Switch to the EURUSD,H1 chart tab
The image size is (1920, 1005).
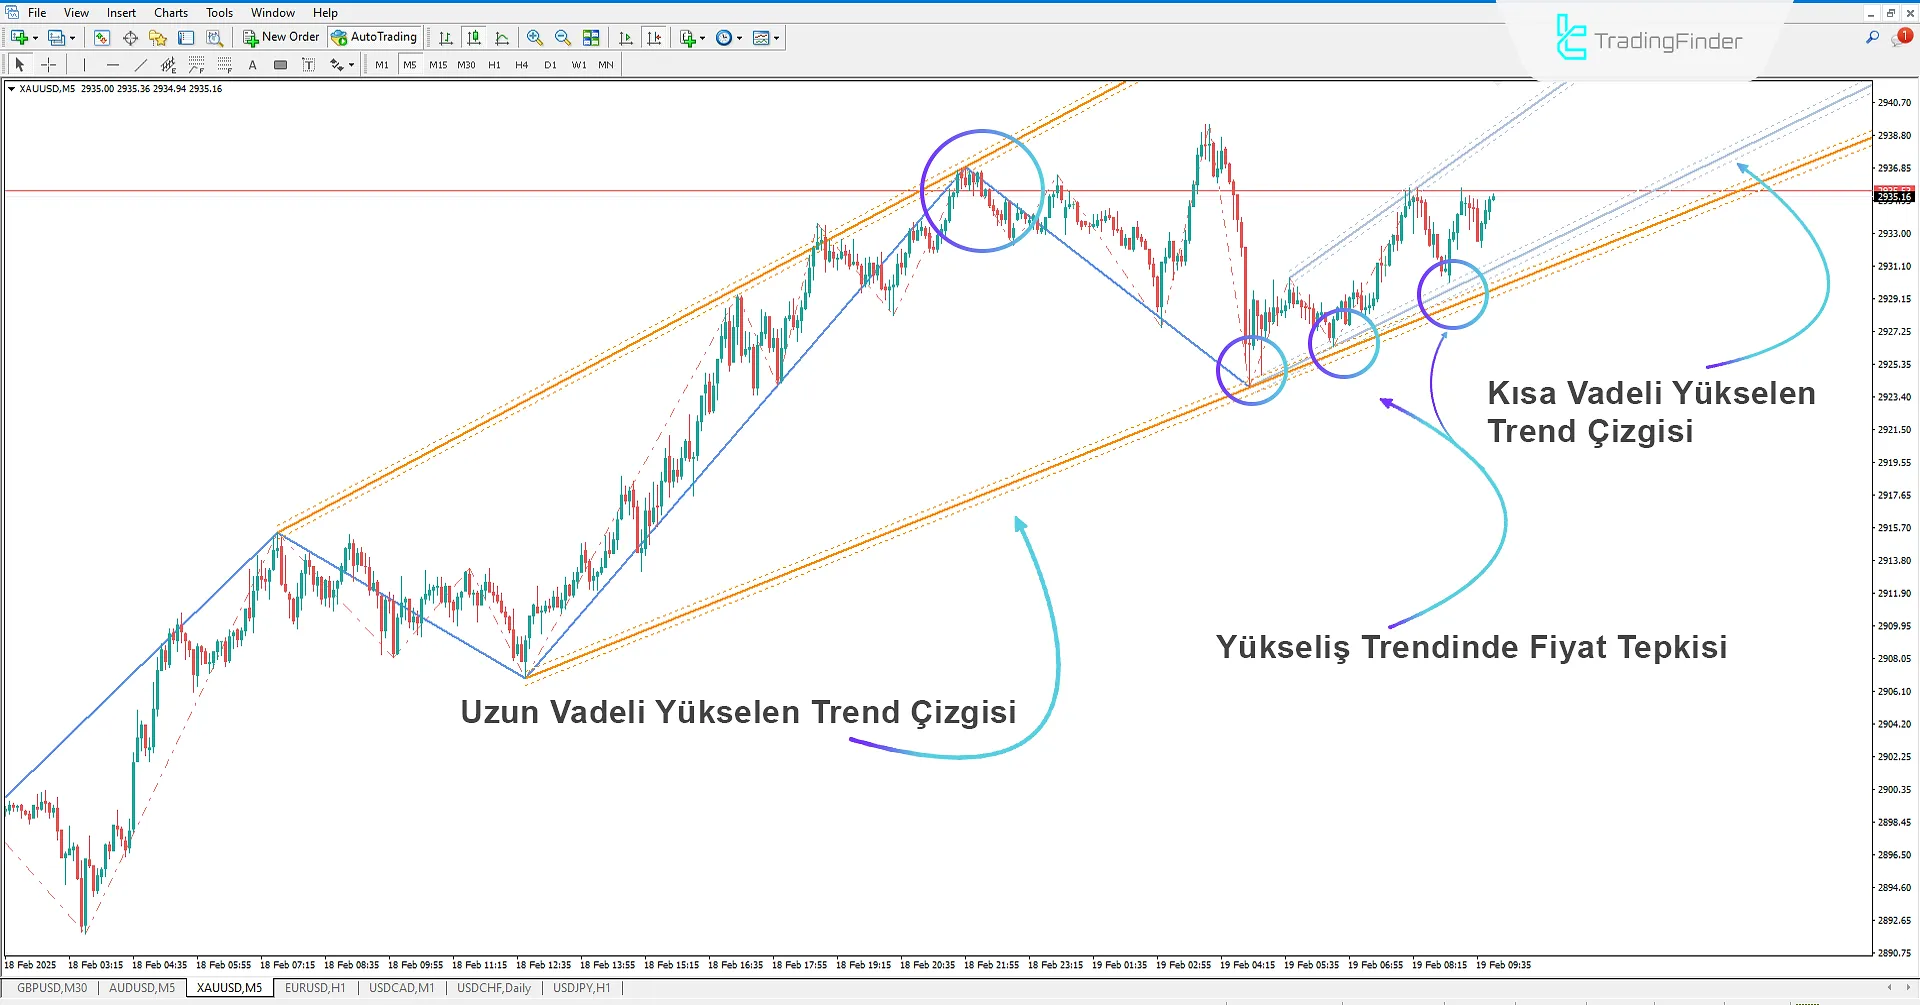tap(315, 988)
